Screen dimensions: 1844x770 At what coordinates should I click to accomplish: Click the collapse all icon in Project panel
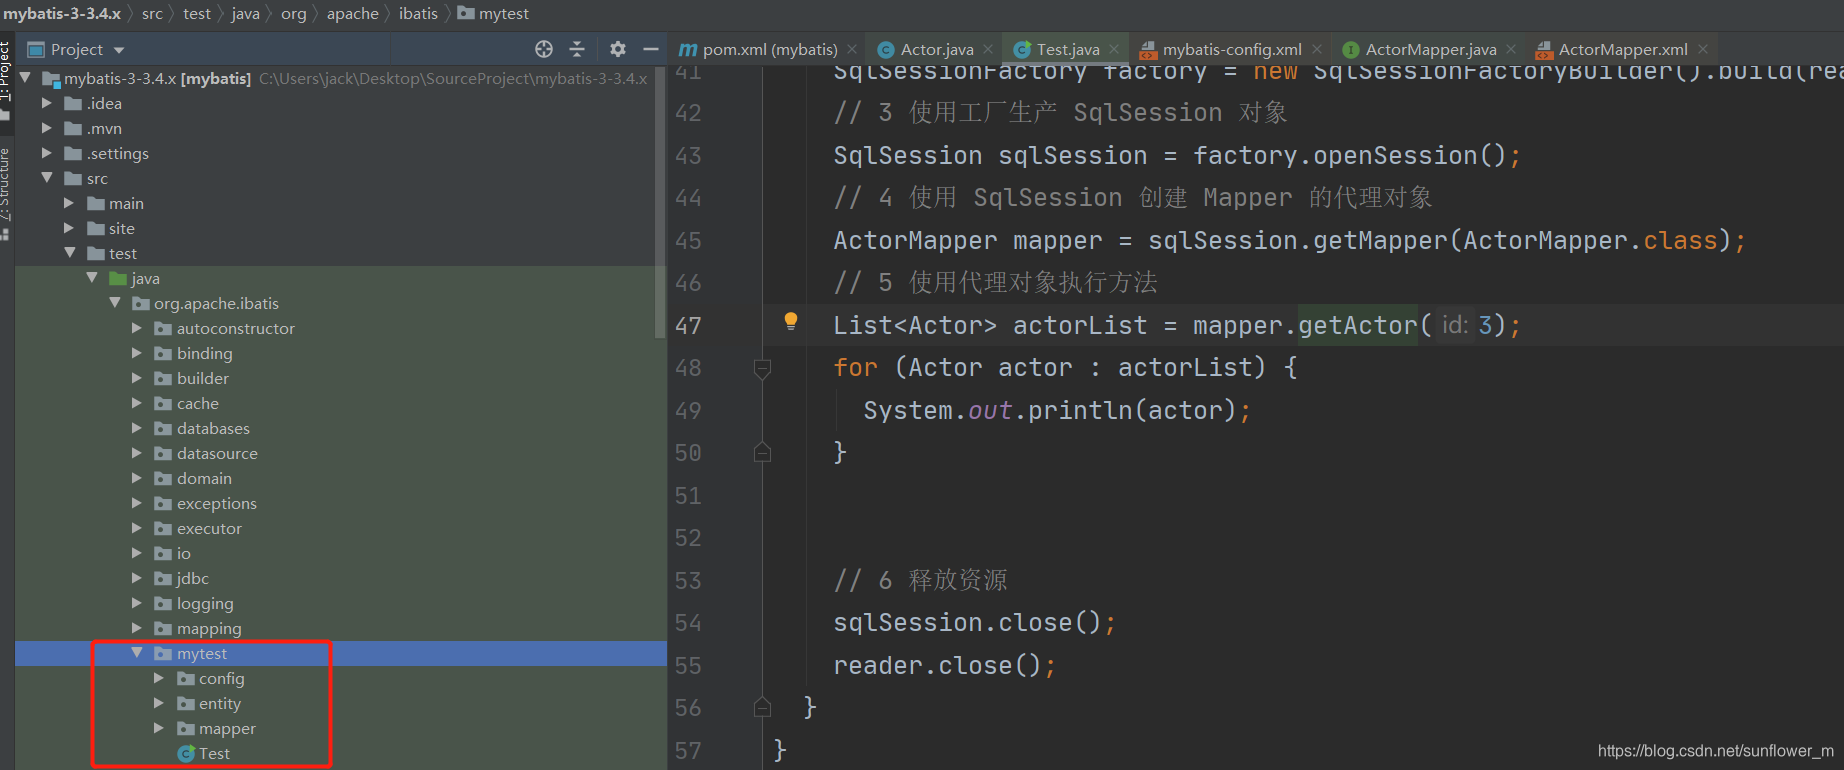click(577, 49)
